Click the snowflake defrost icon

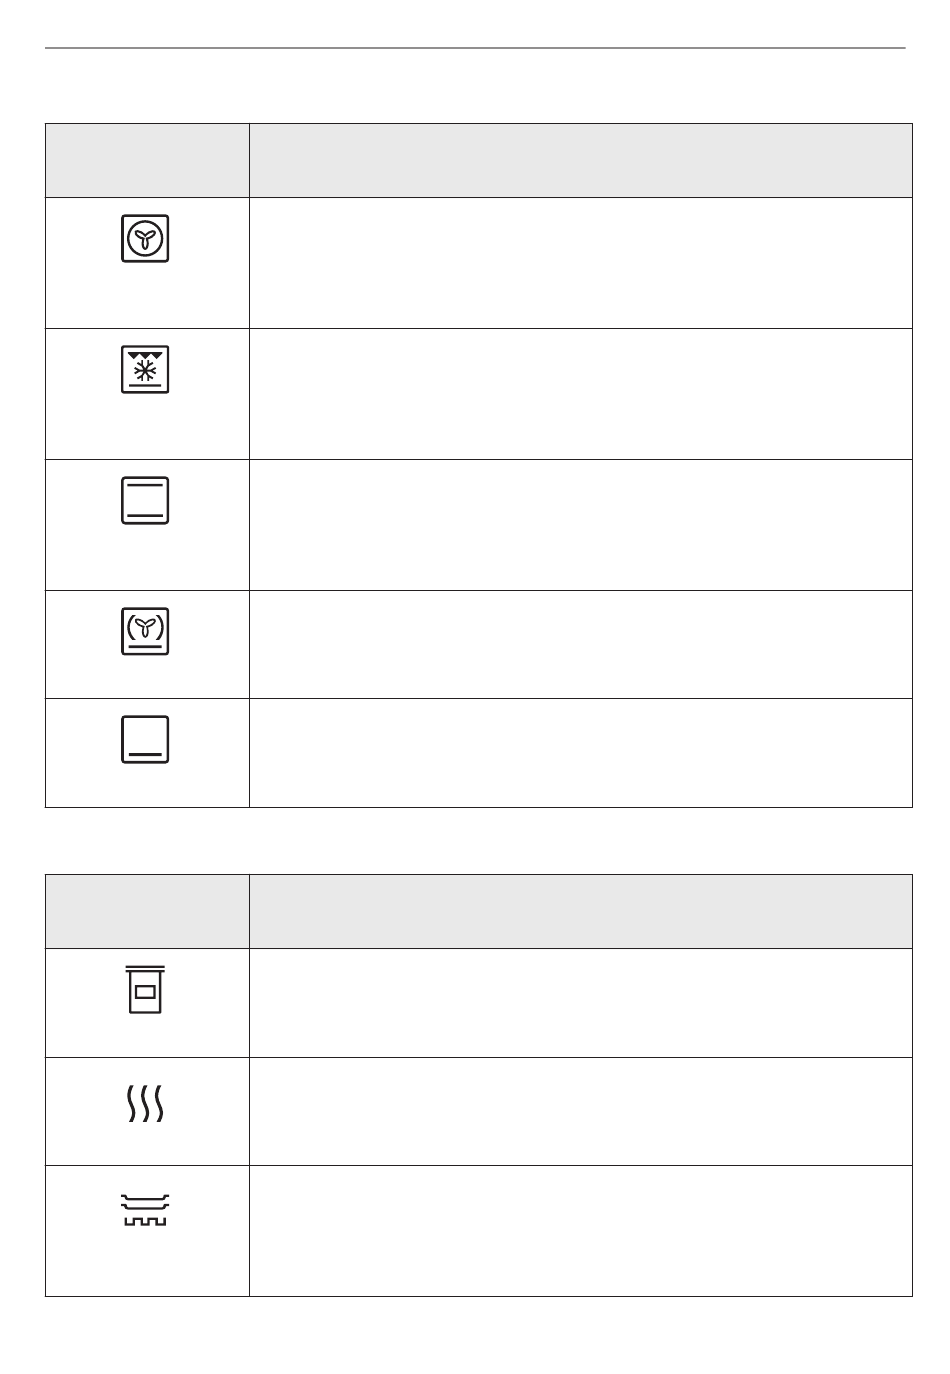tap(145, 370)
